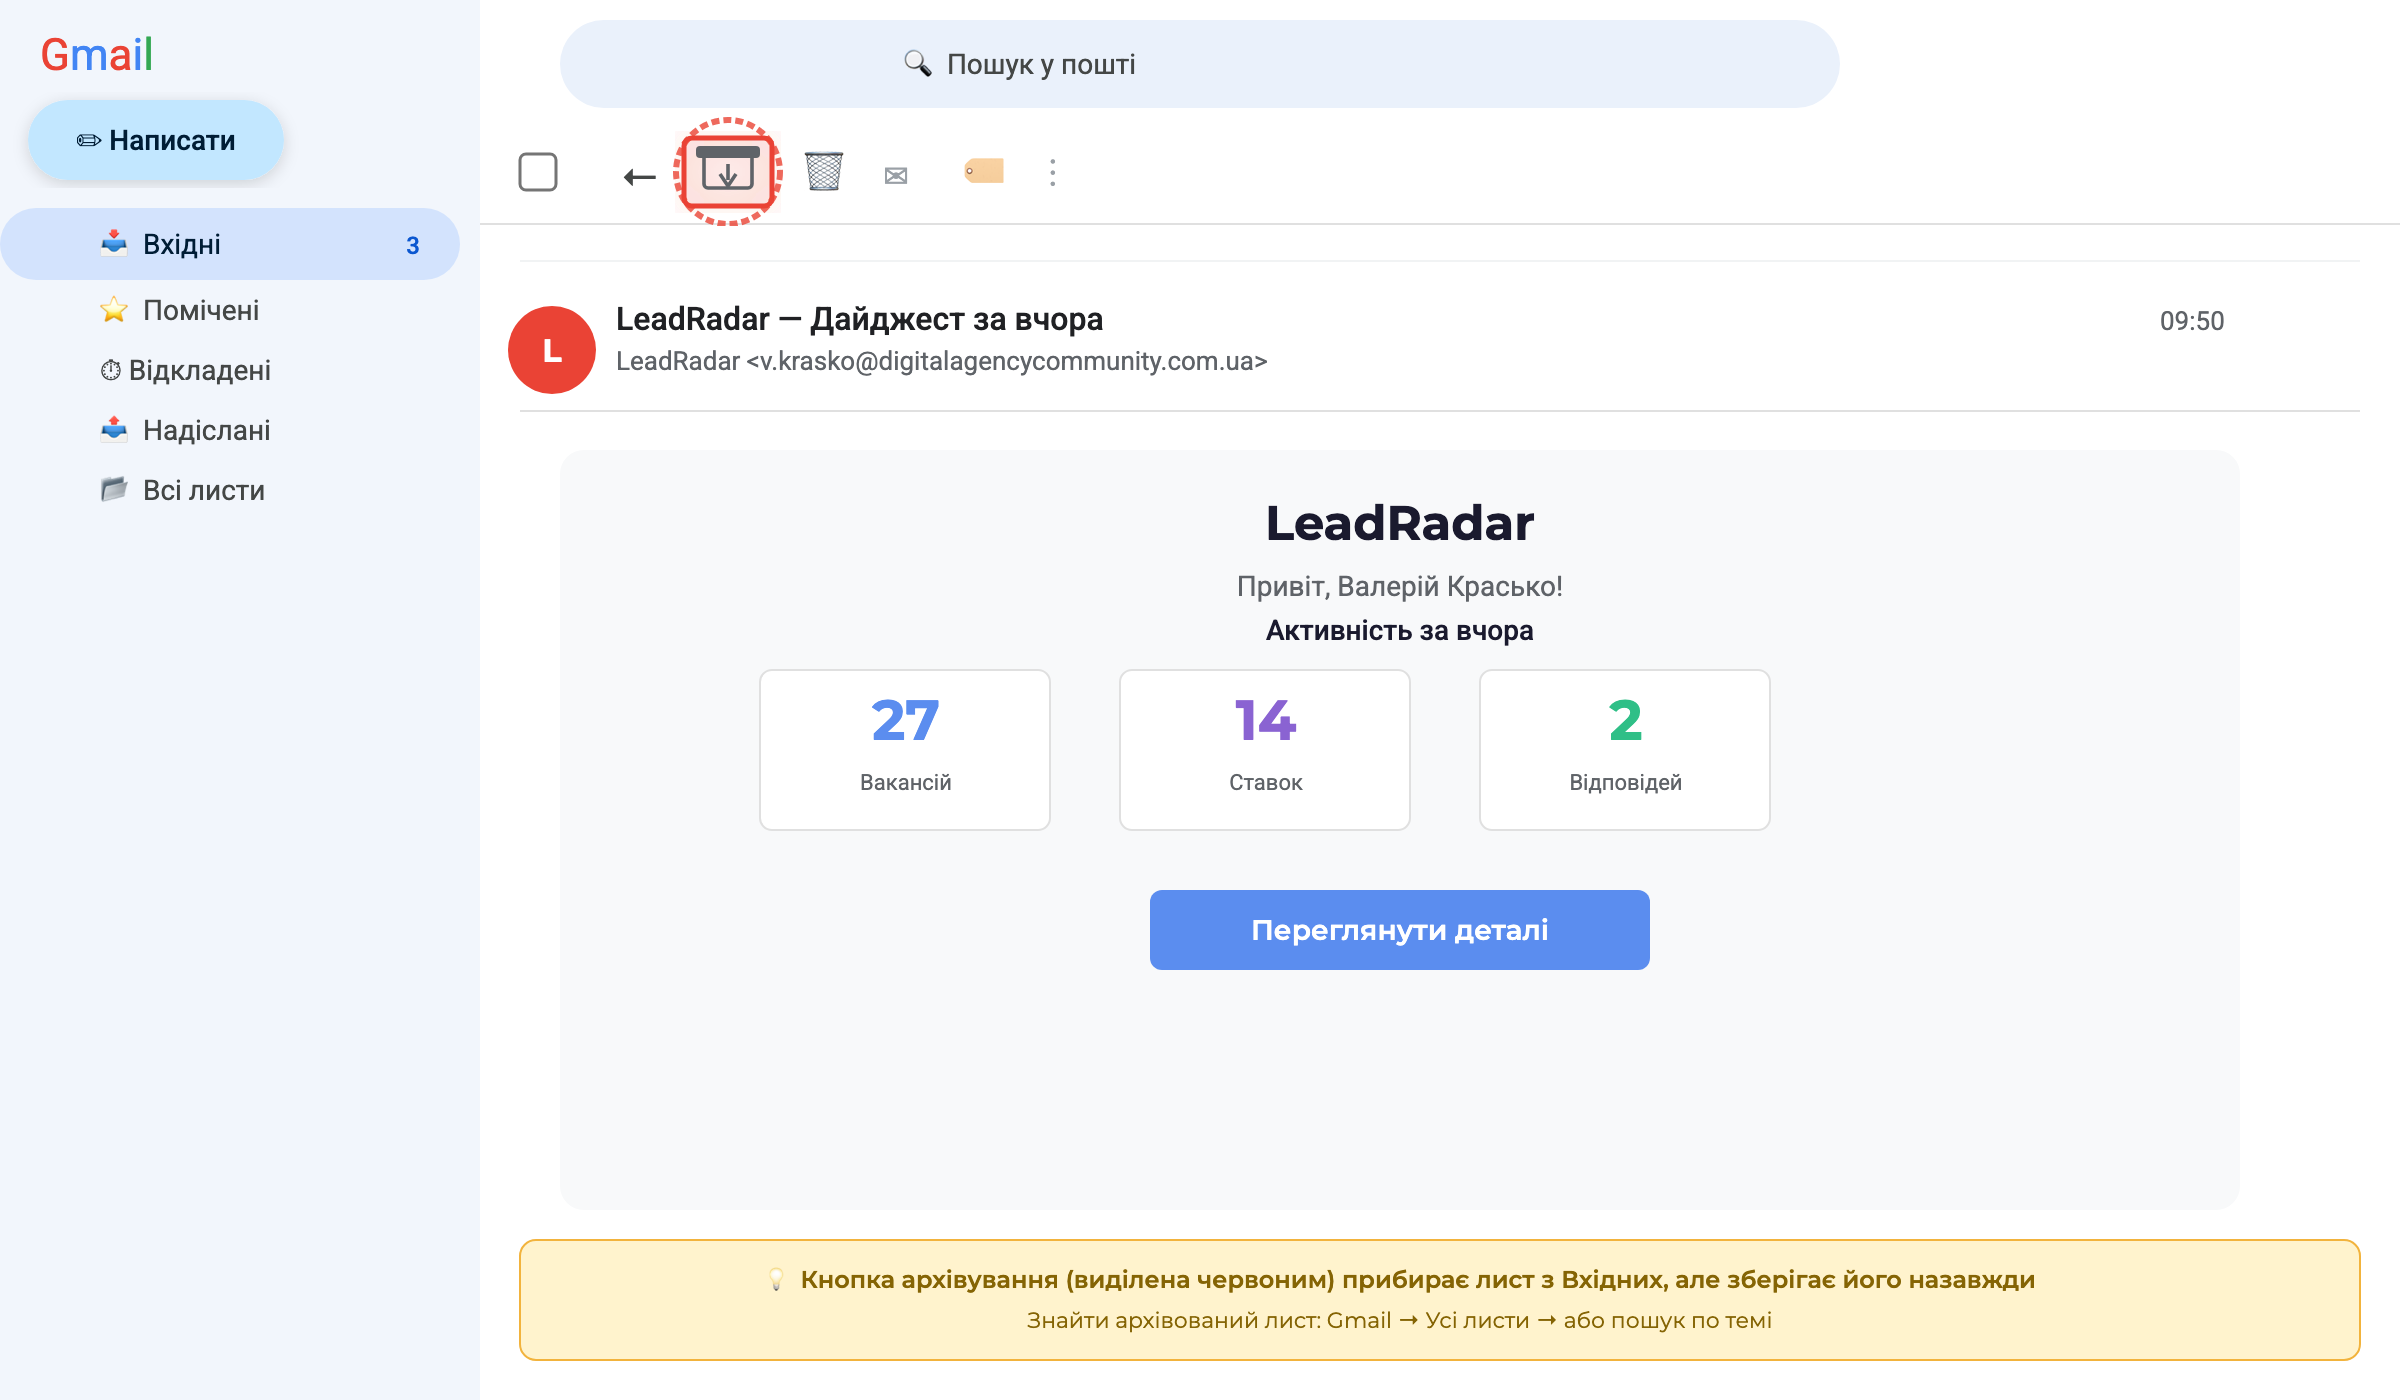Click the label tag icon

coord(983,171)
